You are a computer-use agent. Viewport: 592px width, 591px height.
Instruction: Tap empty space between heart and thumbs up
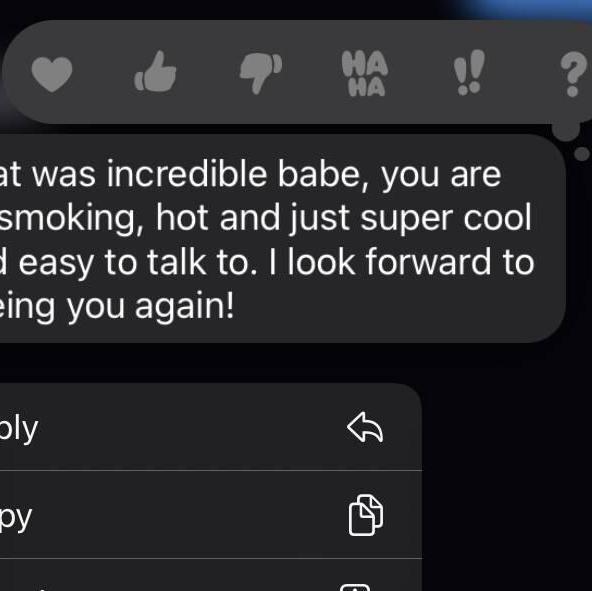(103, 73)
